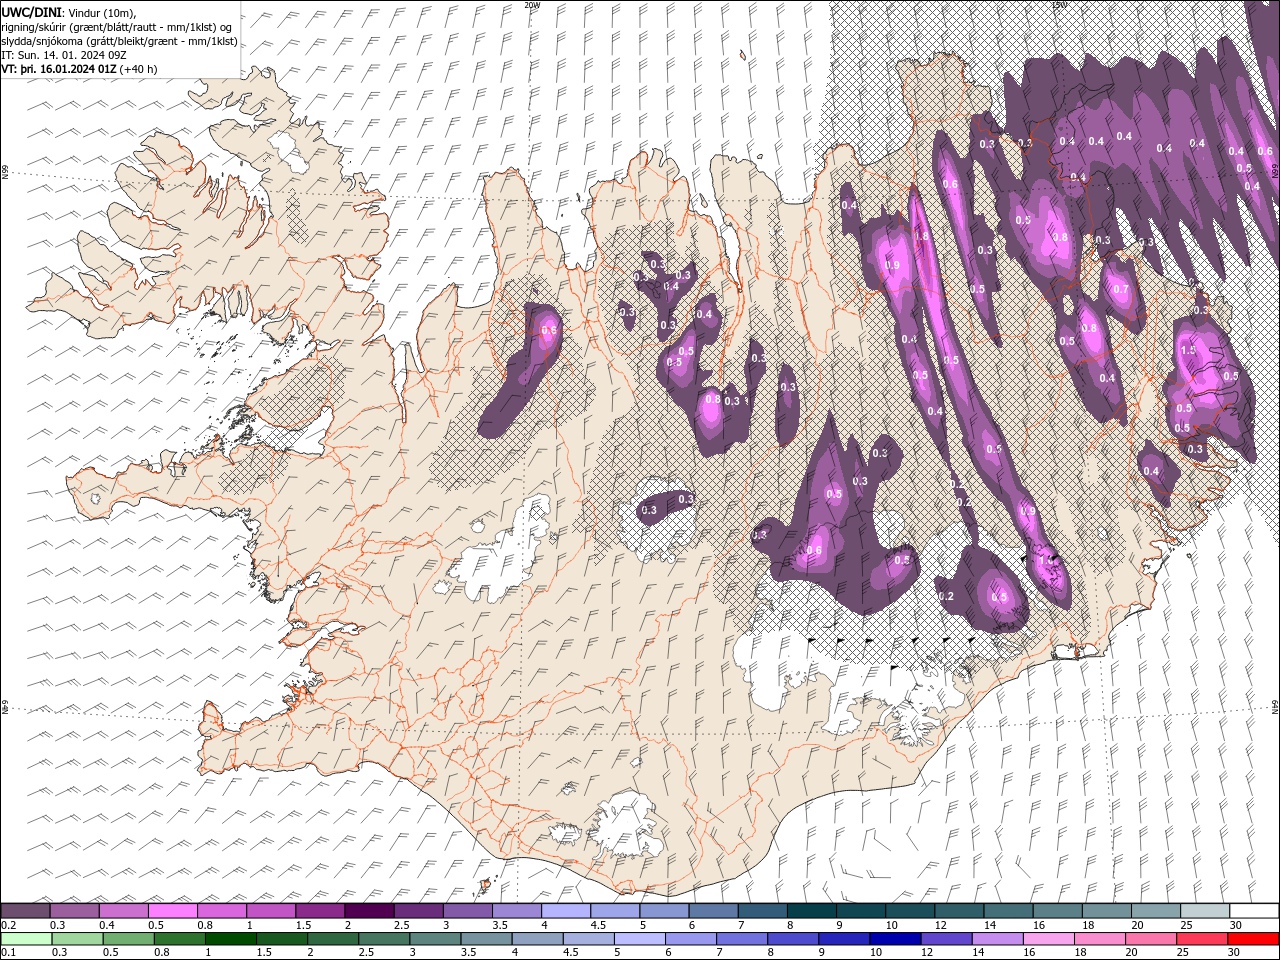Pick the swatch labeled 18 in the purple legend row
The width and height of the screenshot is (1280, 960).
click(x=1106, y=911)
